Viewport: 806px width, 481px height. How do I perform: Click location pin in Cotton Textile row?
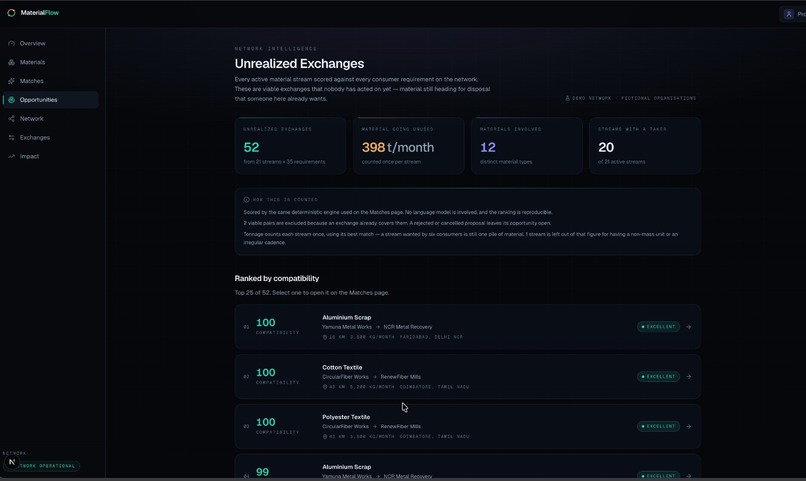325,387
